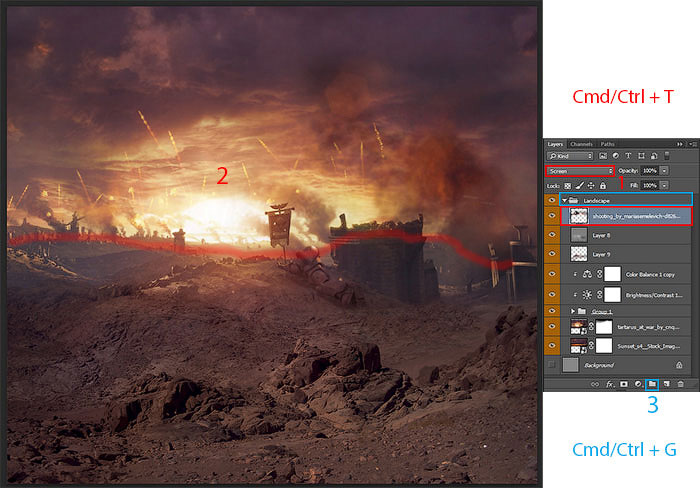Select Layer 9
Screen dimensions: 700x488
[x=626, y=254]
